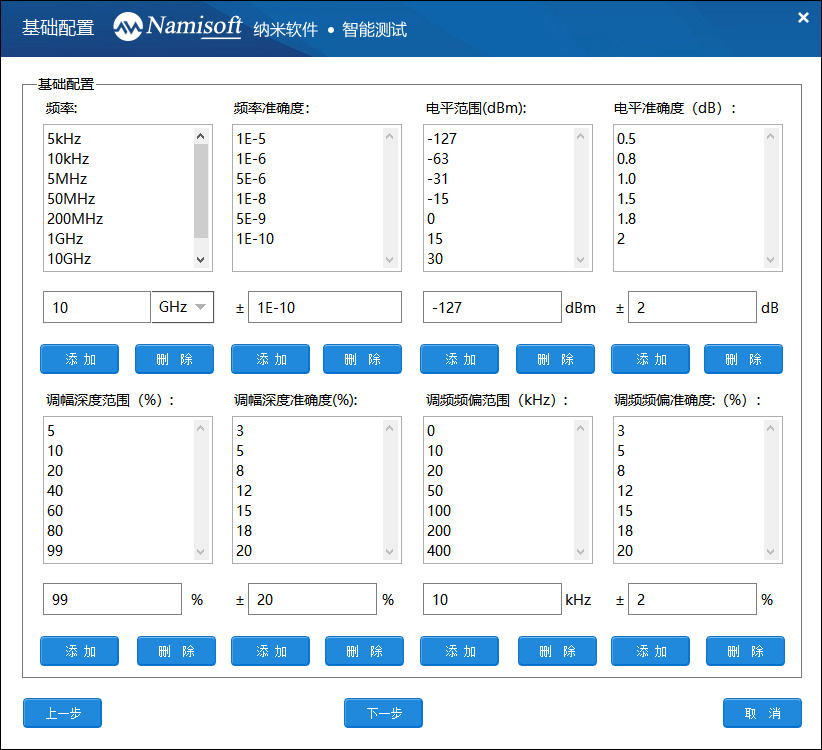
Task: Select 50MHz in the frequency list
Action: pyautogui.click(x=71, y=199)
